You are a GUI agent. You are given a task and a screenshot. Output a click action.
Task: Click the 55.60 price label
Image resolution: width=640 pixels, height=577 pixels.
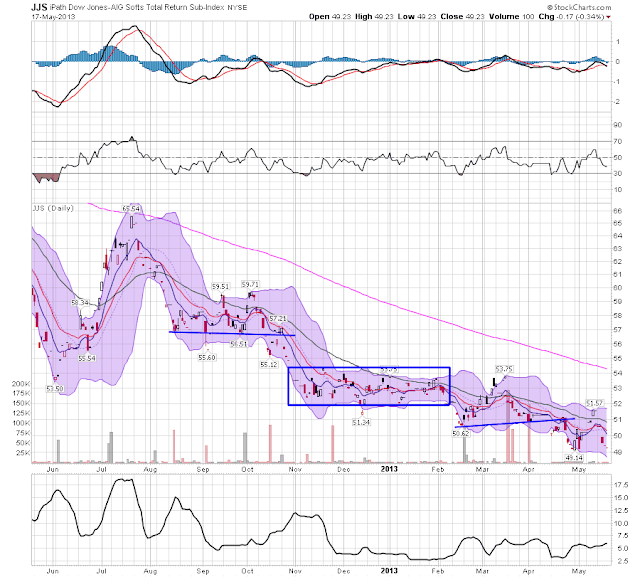(x=207, y=357)
